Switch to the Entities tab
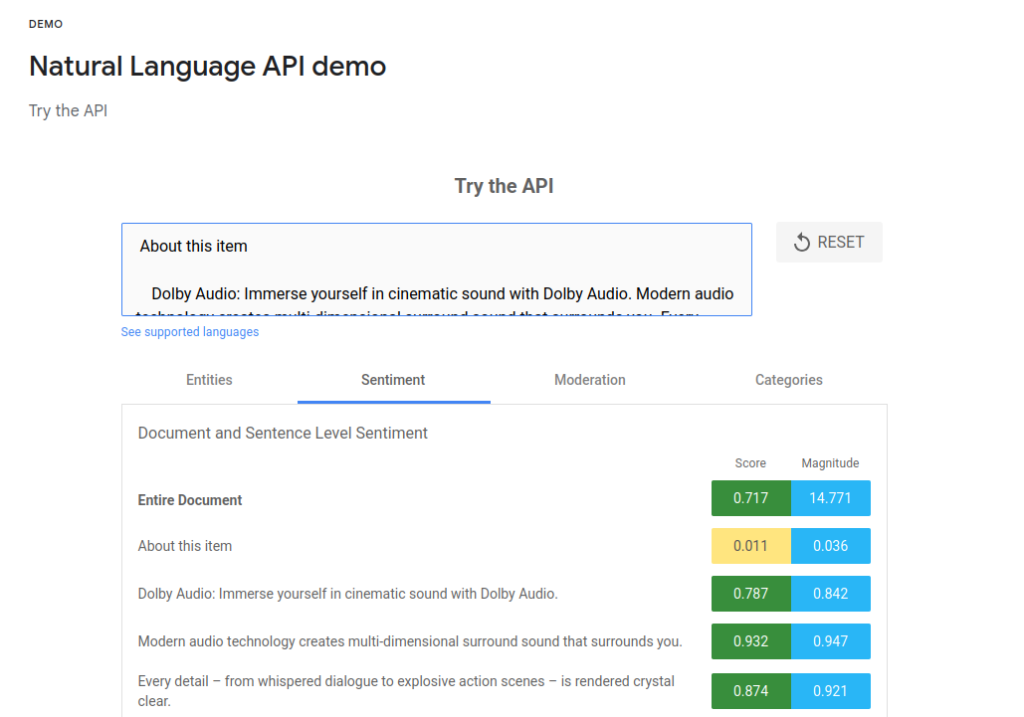1024x717 pixels. (x=209, y=380)
